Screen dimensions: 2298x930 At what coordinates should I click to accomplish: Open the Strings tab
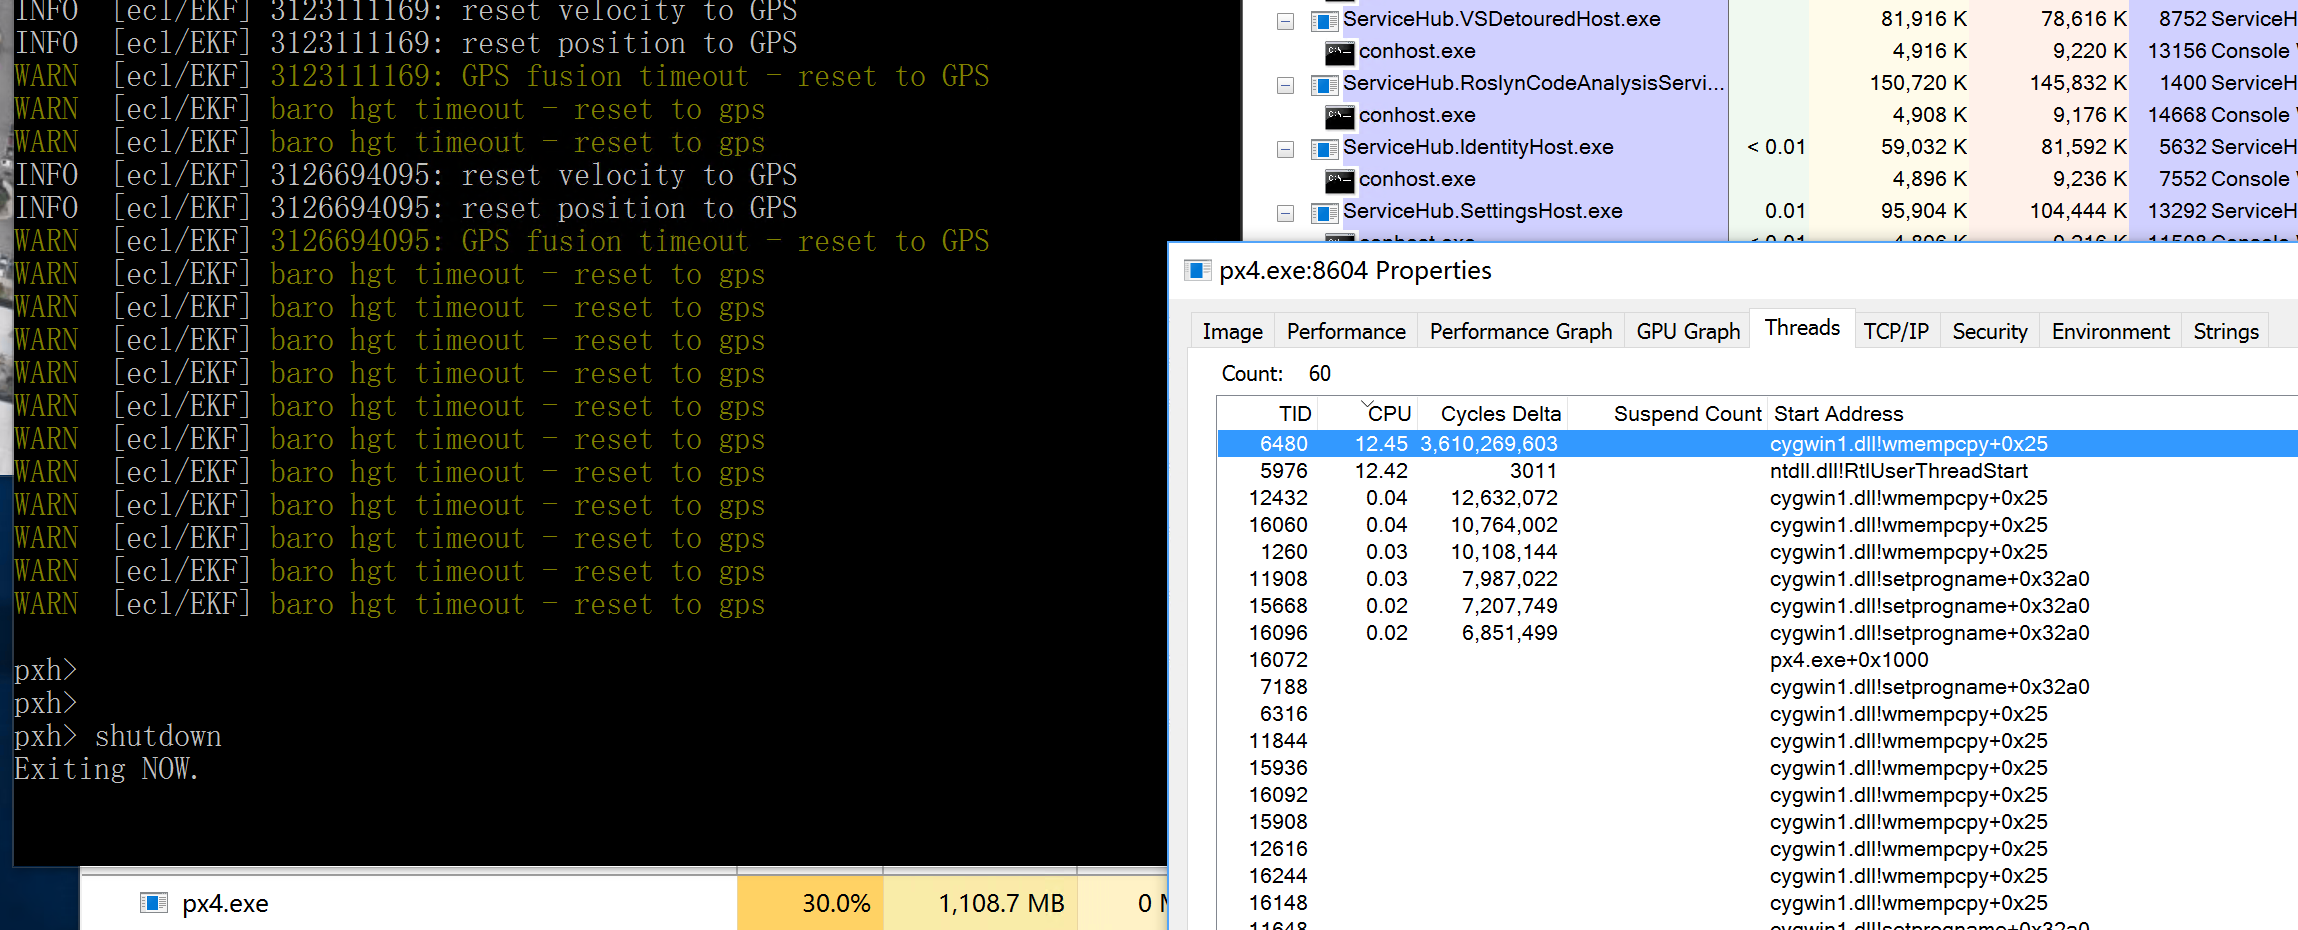tap(2226, 331)
